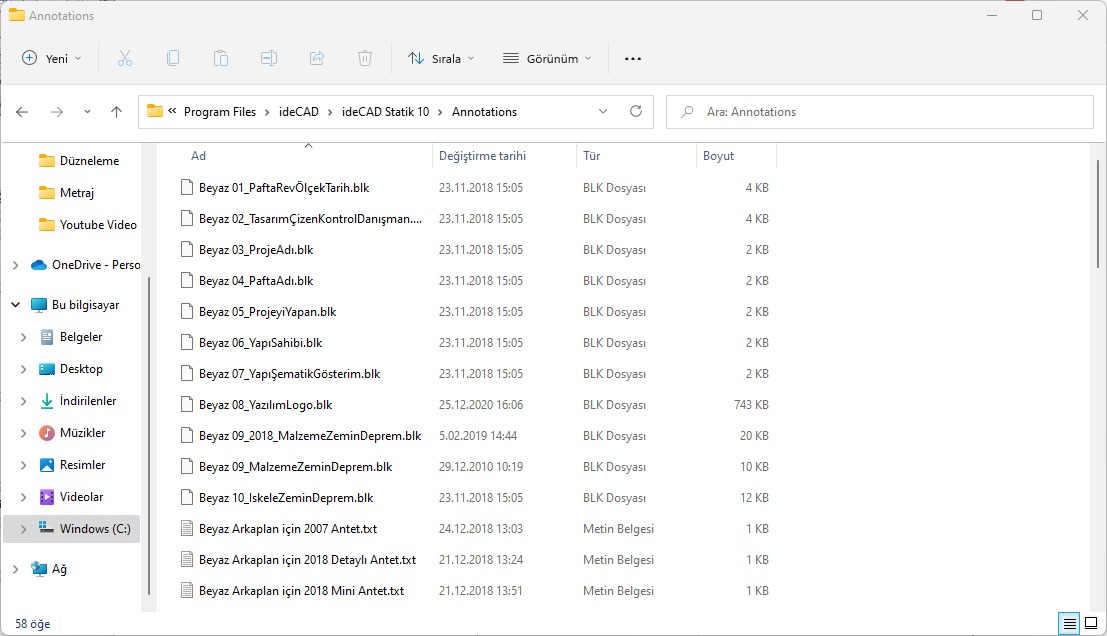Switch to large thumbnails view icon

[1090, 624]
